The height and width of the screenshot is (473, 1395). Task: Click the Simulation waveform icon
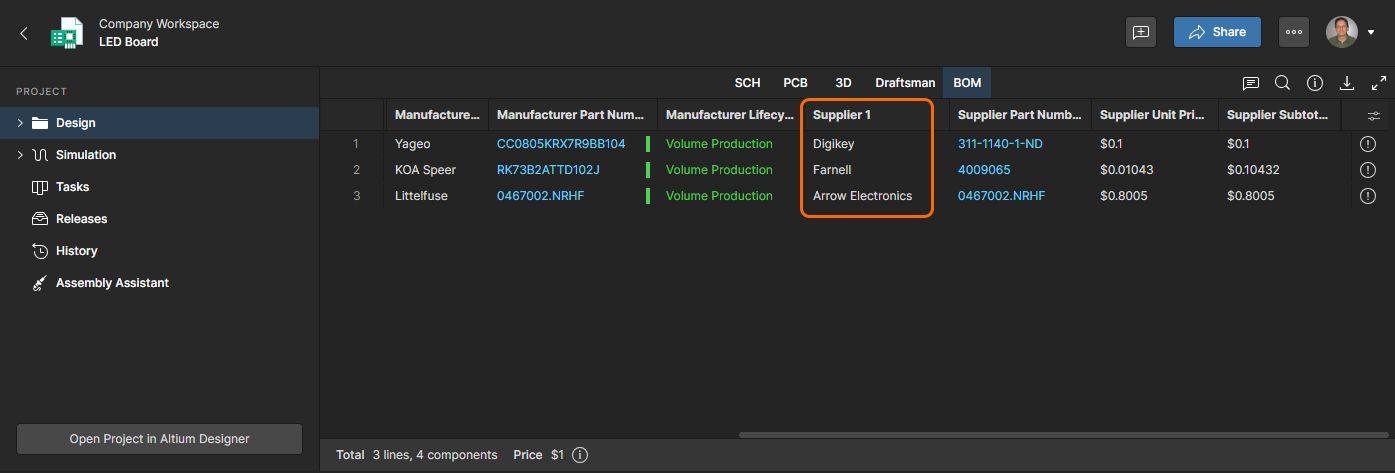tap(40, 155)
